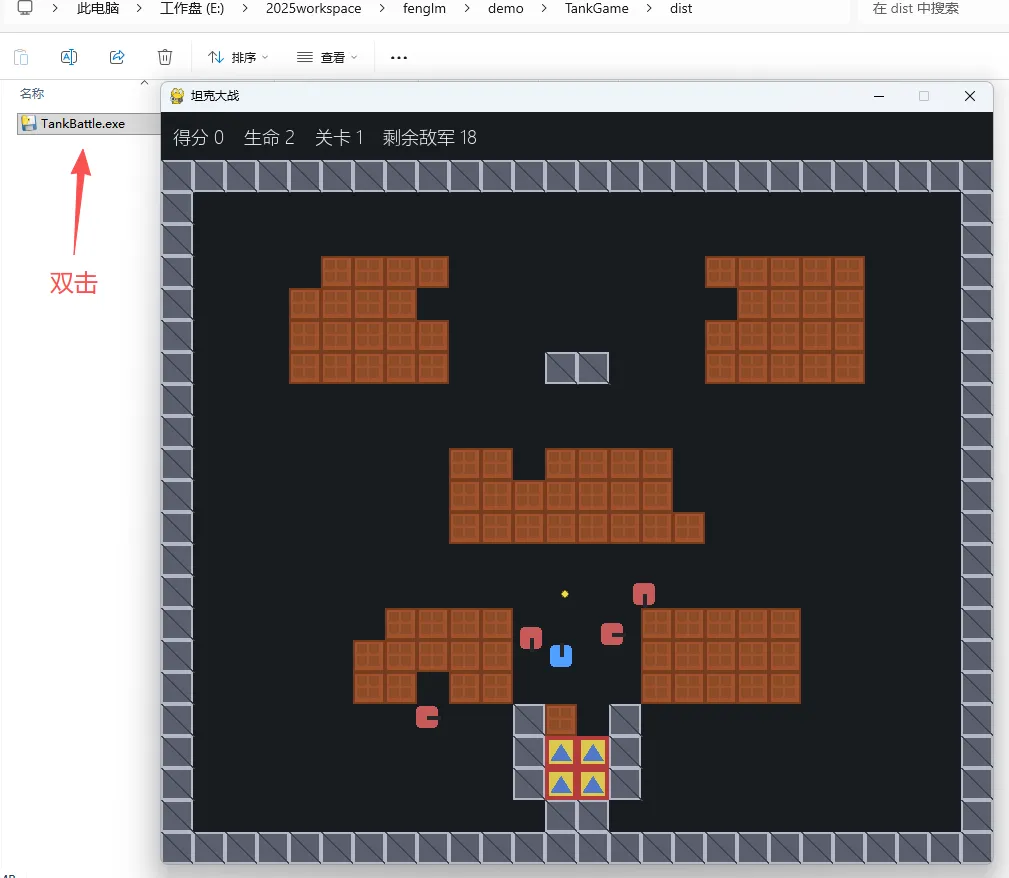Click the 名称 column header

pos(32,94)
